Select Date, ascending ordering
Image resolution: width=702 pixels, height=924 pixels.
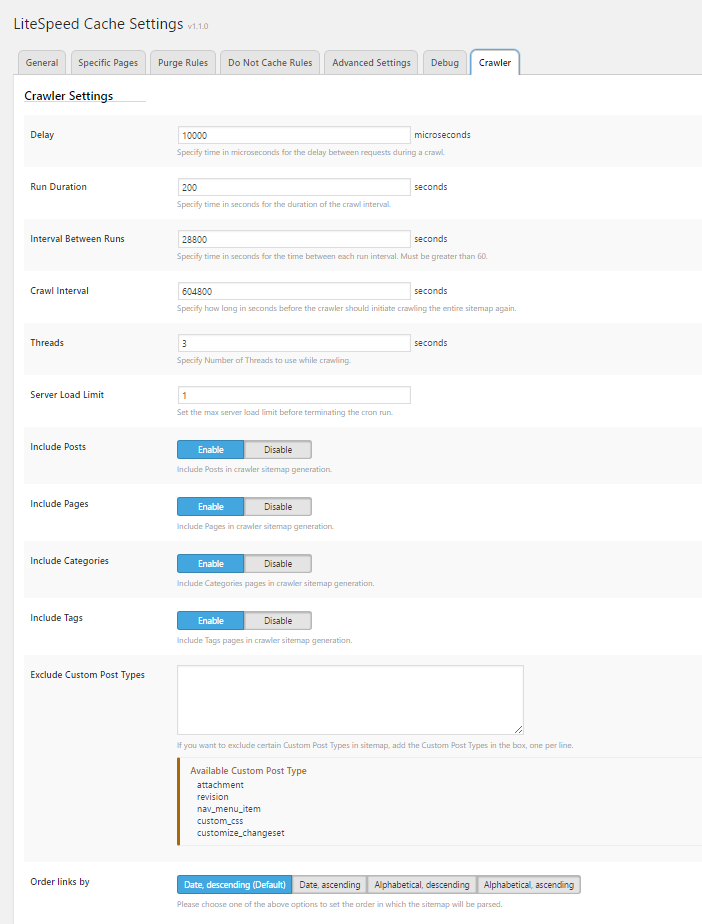coord(329,885)
